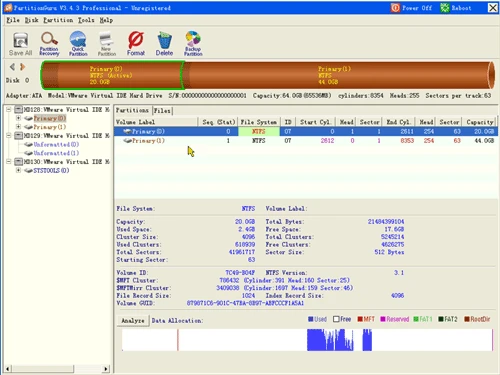Click the Analyze button

[133, 320]
